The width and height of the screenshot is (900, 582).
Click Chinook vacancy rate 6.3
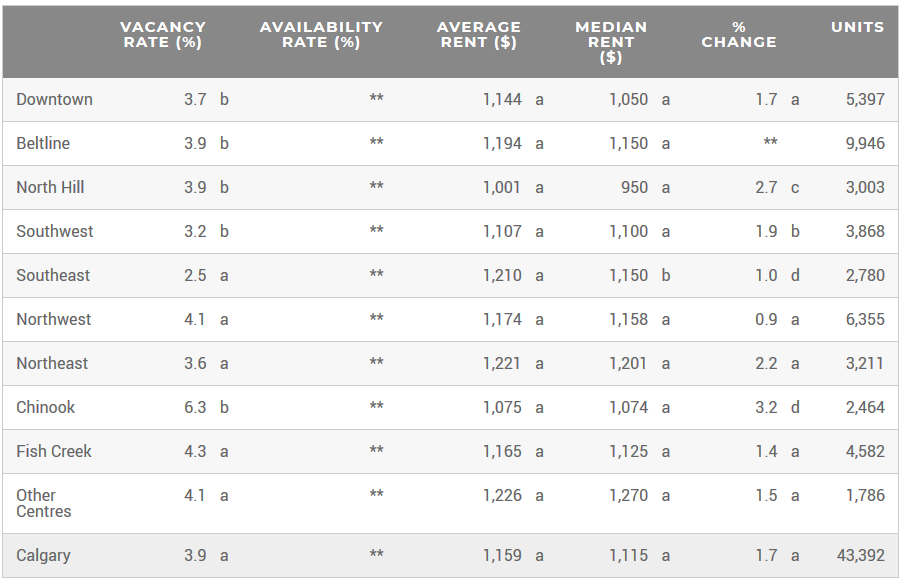coord(195,407)
